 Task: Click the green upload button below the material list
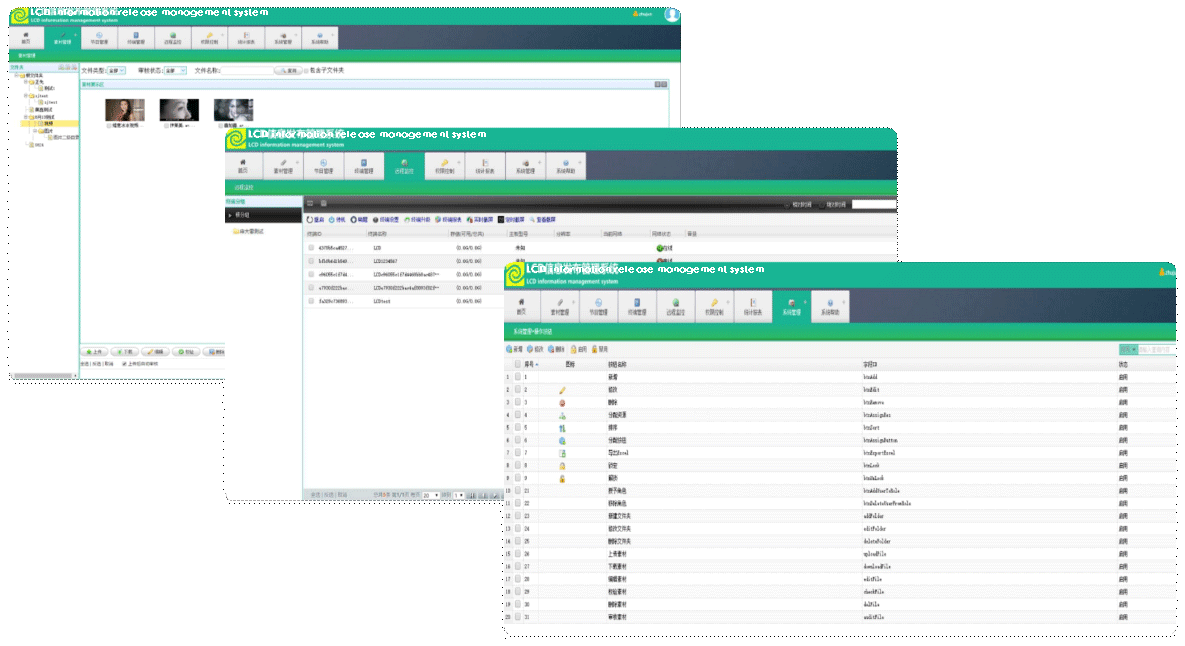pos(93,352)
